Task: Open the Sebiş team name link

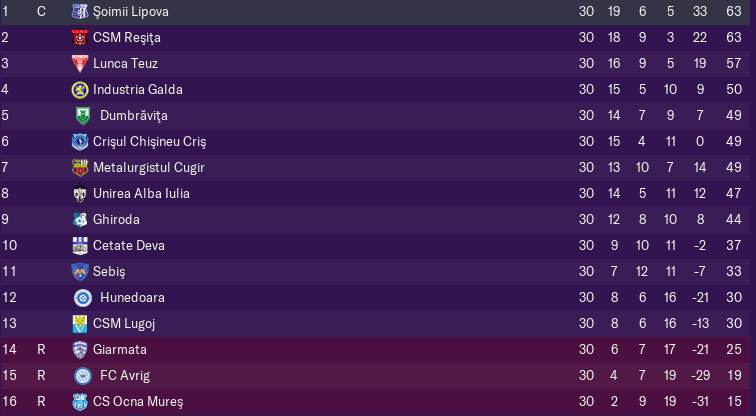Action: [109, 272]
